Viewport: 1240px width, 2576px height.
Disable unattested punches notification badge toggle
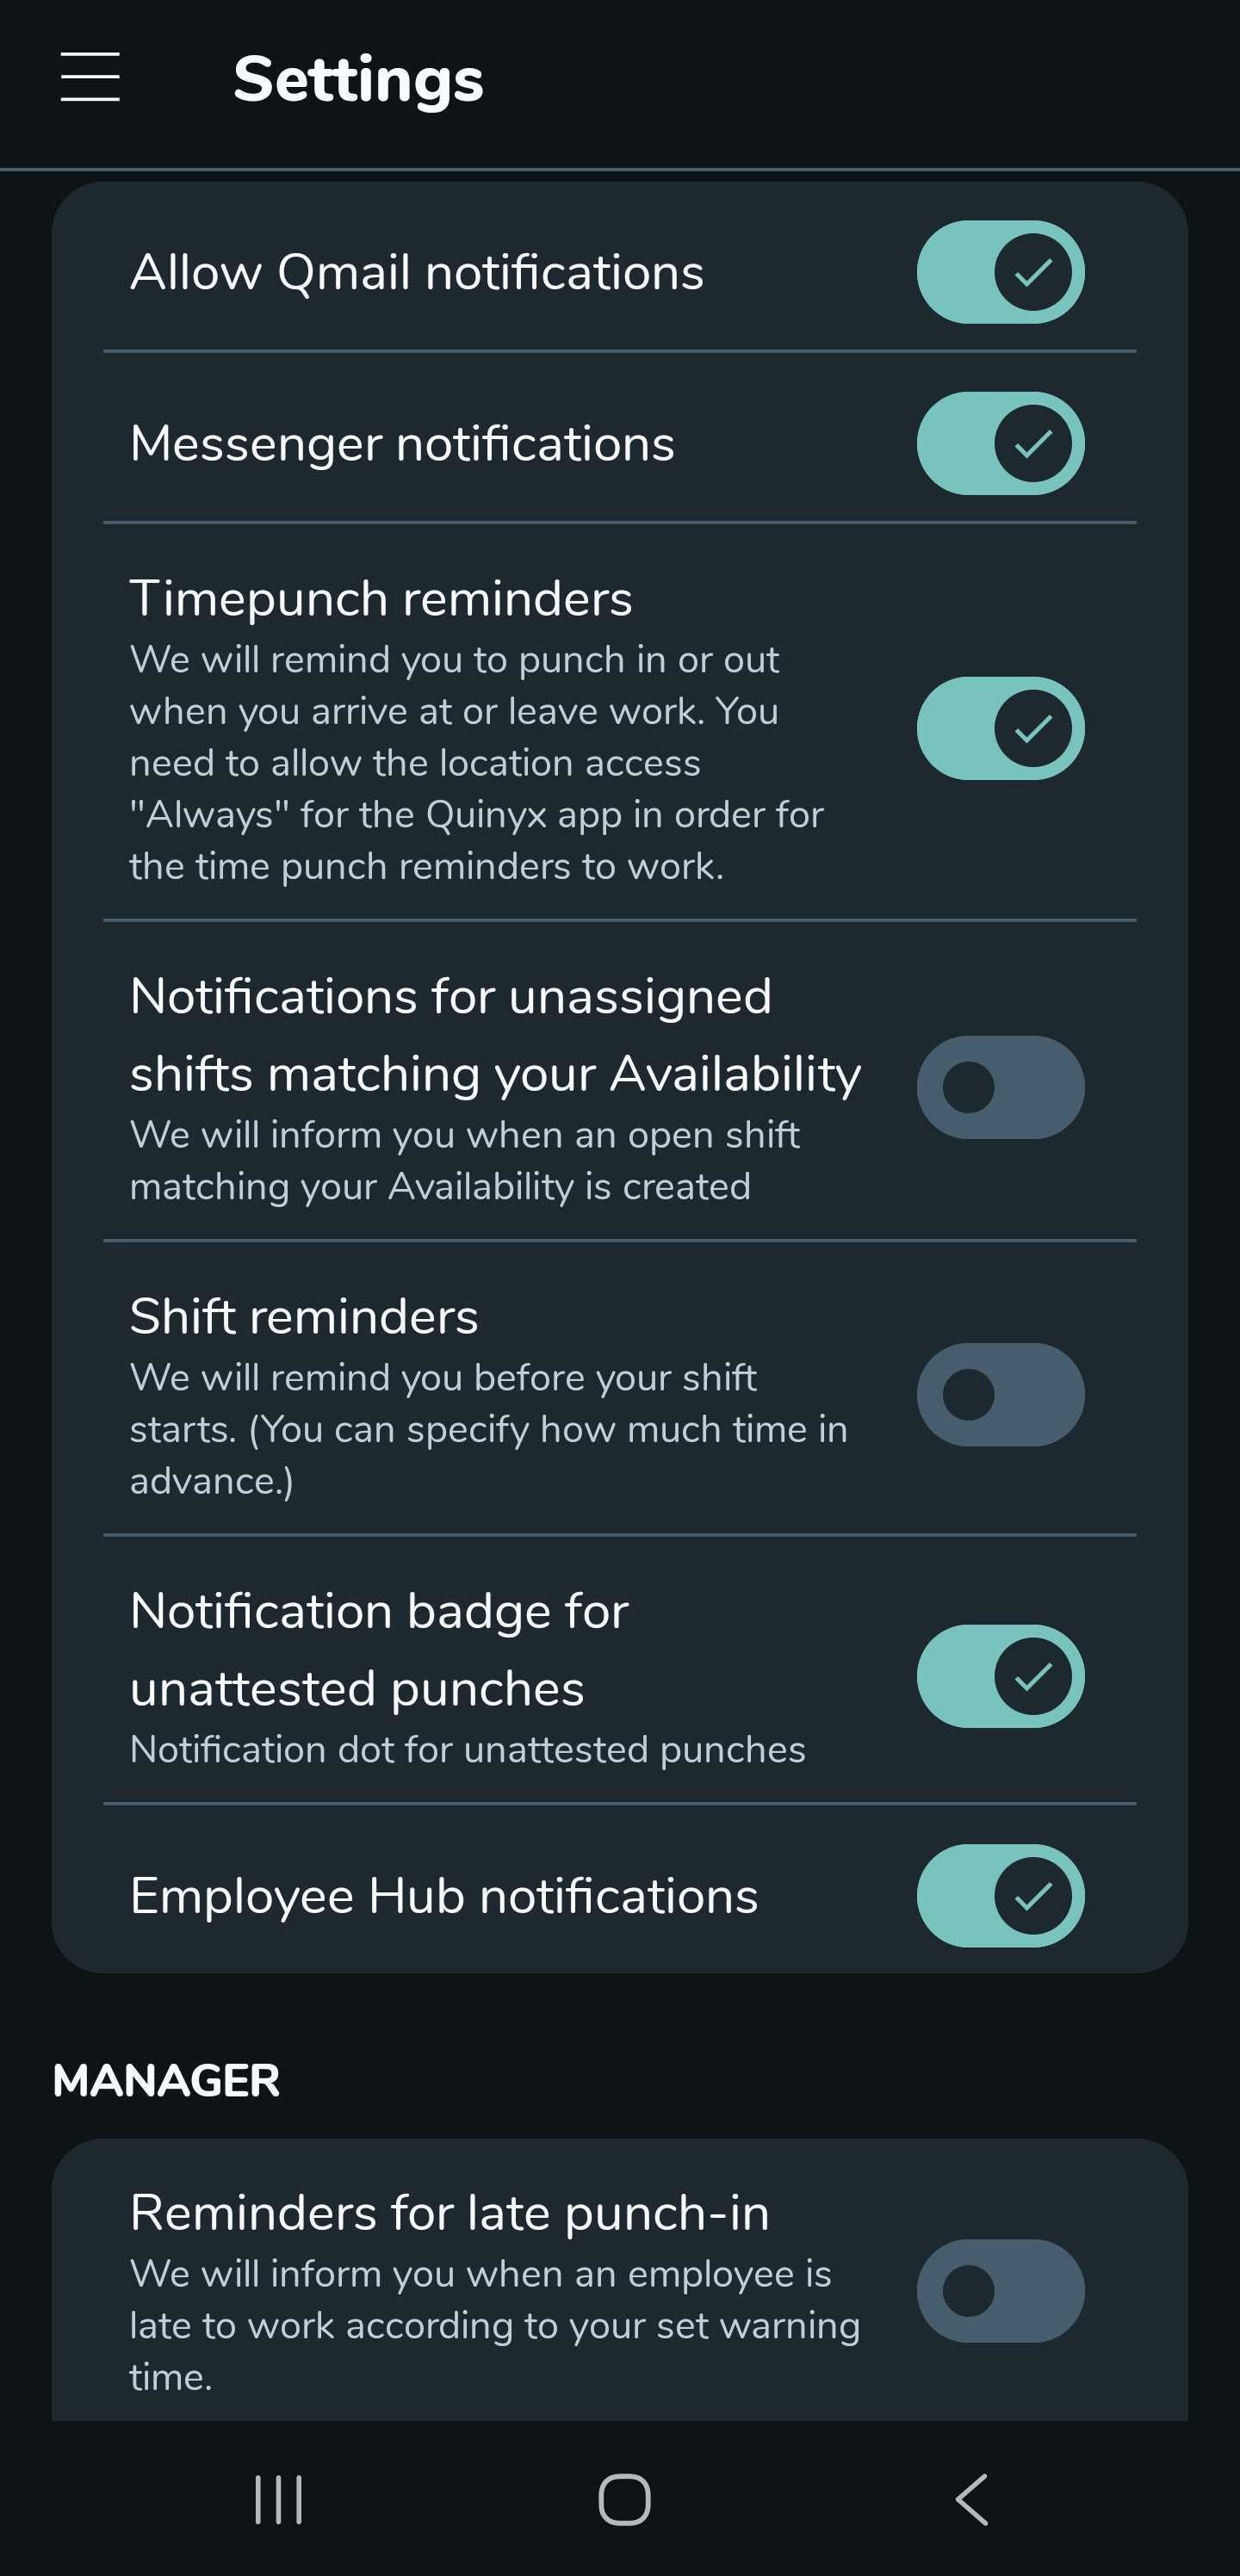[x=1000, y=1676]
